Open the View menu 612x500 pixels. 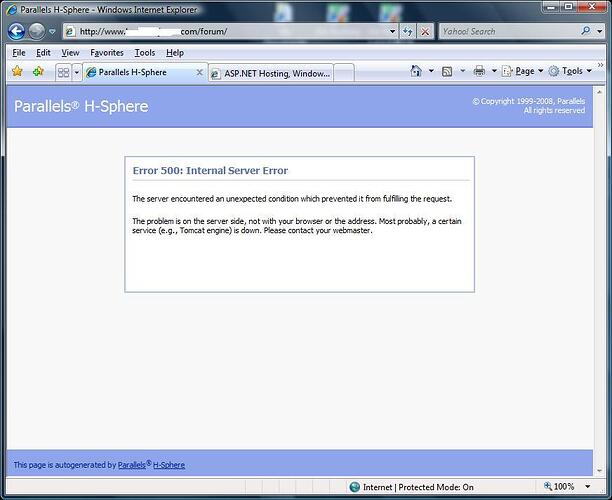[x=70, y=53]
